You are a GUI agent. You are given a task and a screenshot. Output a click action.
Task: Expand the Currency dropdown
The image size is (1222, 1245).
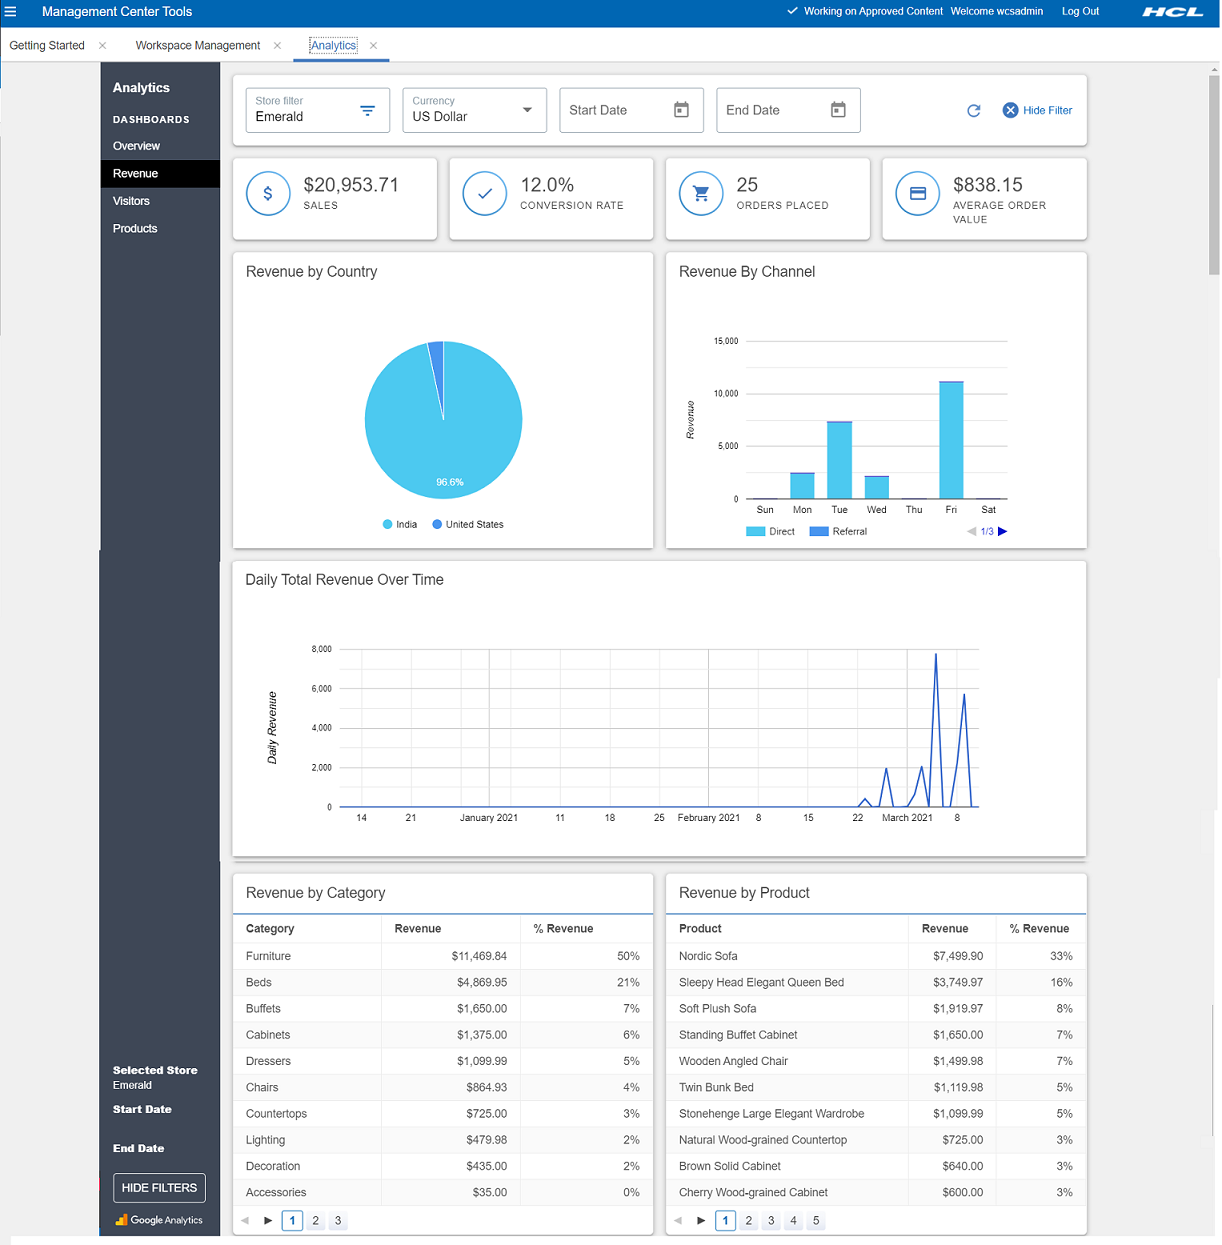point(527,110)
